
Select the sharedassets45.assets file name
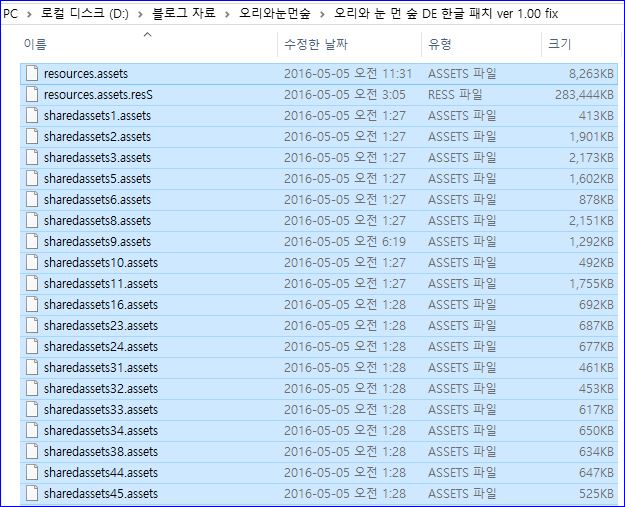[x=101, y=493]
